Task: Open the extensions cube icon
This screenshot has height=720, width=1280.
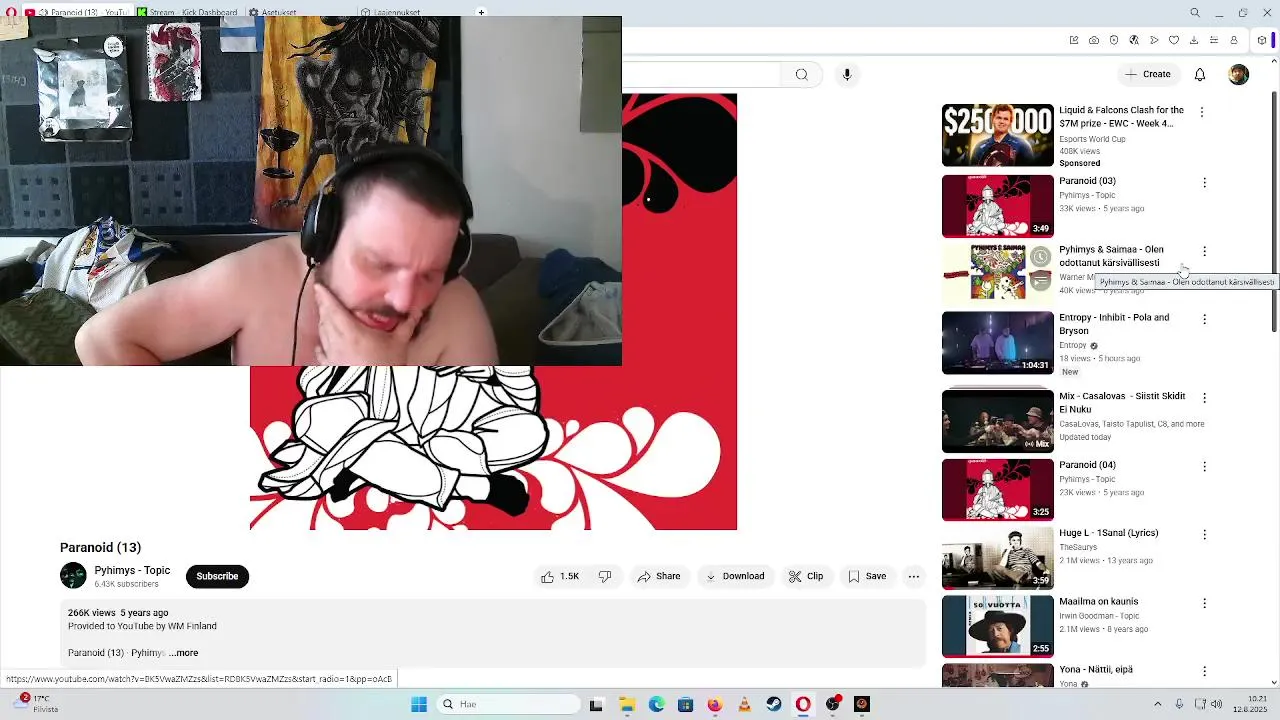Action: pos(1262,40)
